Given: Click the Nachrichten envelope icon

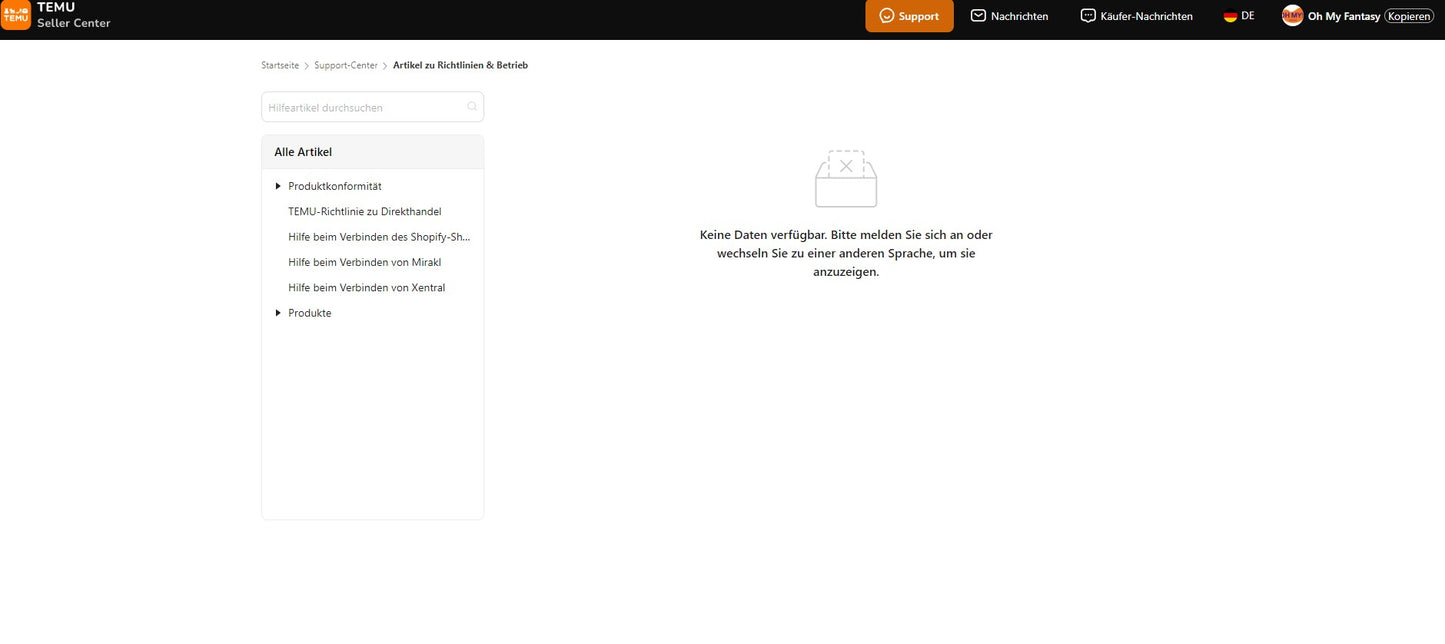Looking at the screenshot, I should click(978, 16).
